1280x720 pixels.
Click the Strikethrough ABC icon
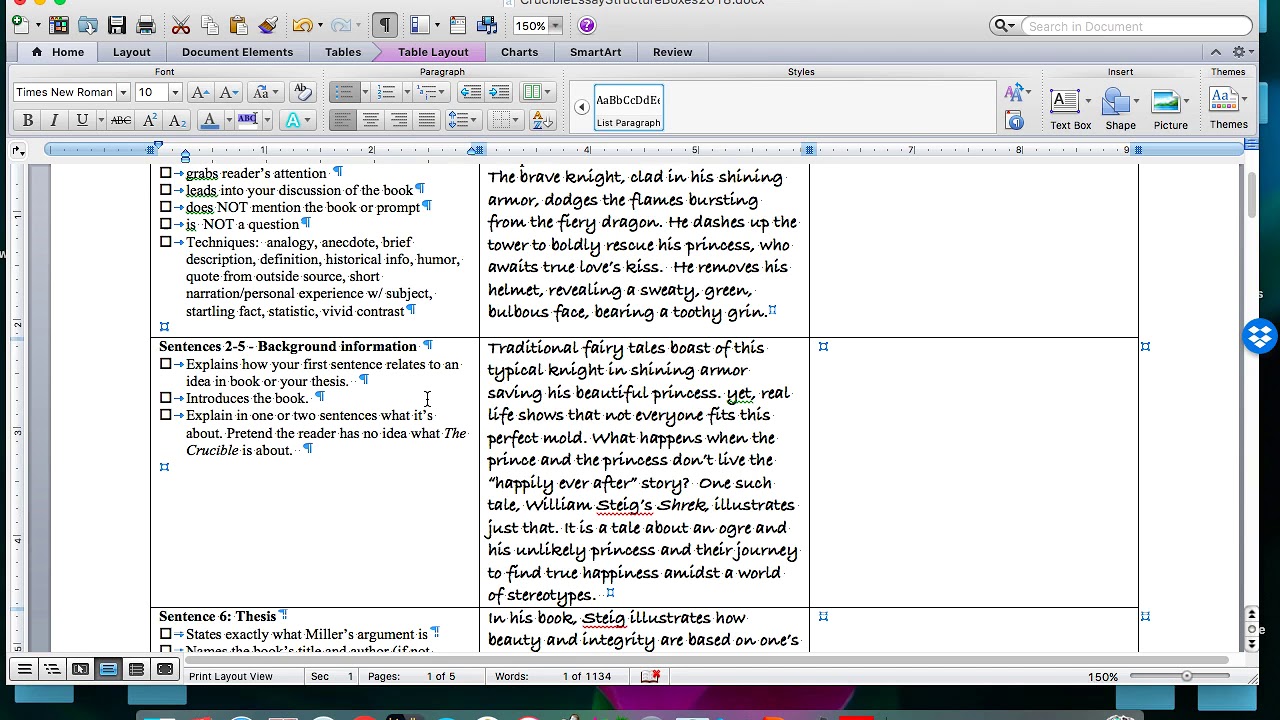[x=121, y=120]
